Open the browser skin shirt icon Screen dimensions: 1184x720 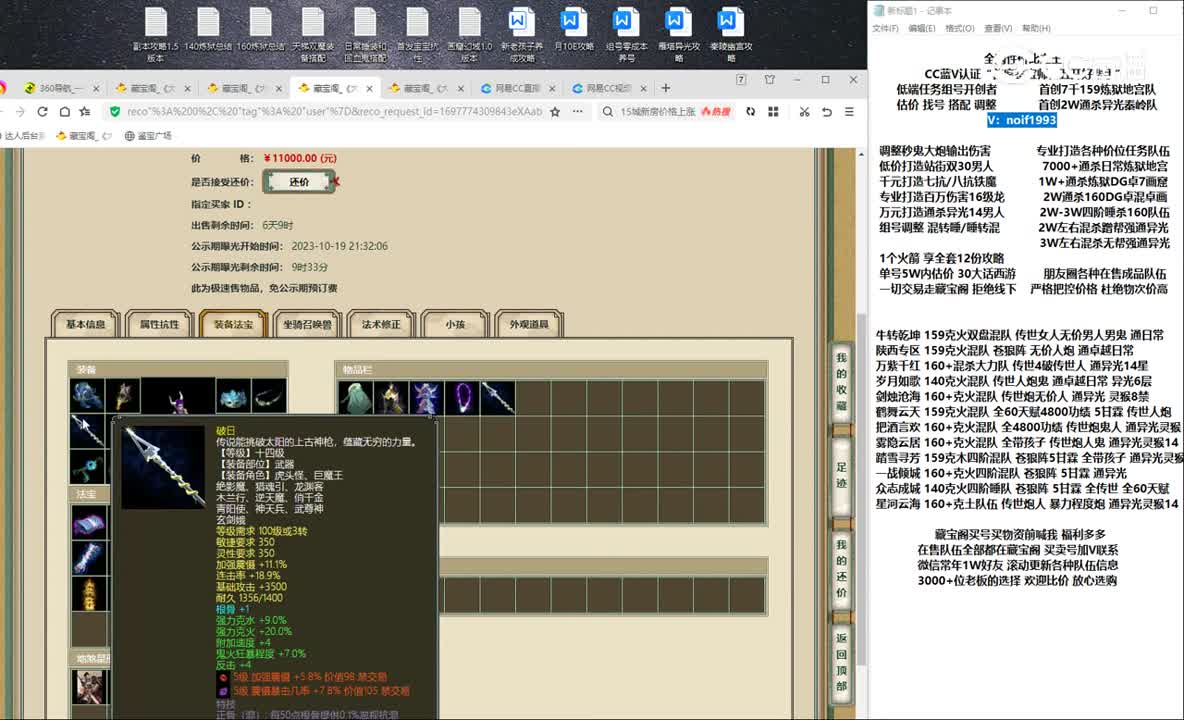coord(769,79)
